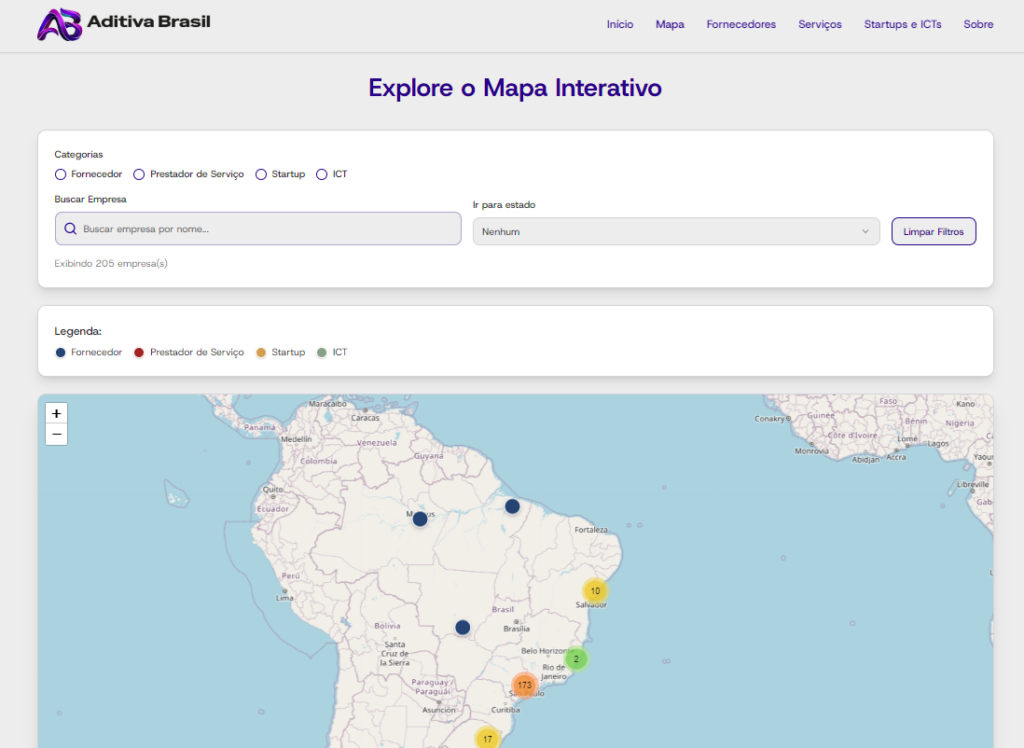Click the search magnifier icon
The image size is (1024, 748).
point(71,230)
